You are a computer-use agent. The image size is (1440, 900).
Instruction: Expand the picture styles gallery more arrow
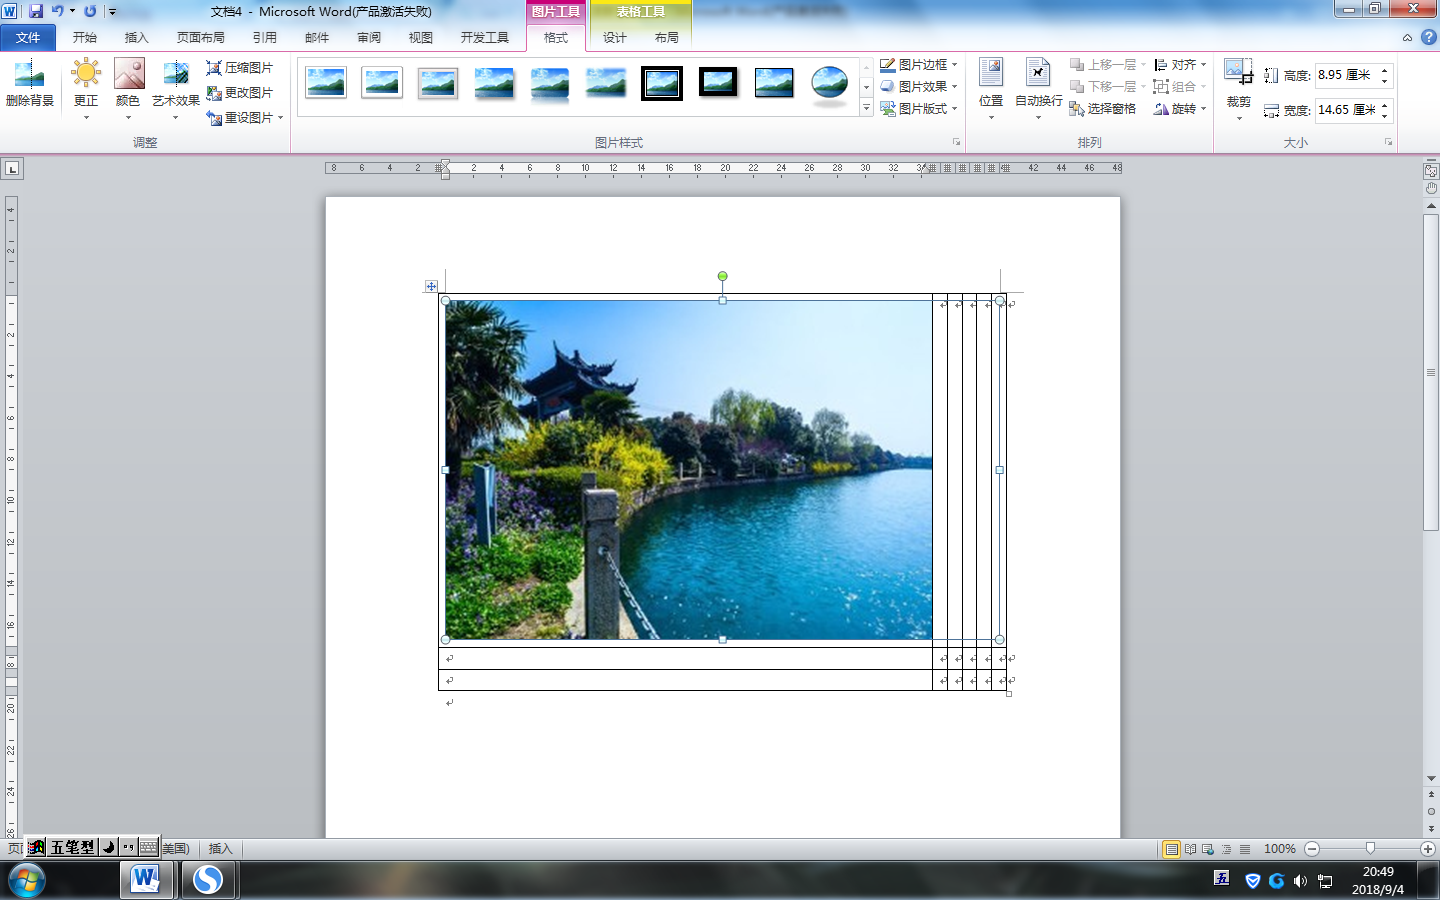click(x=866, y=108)
